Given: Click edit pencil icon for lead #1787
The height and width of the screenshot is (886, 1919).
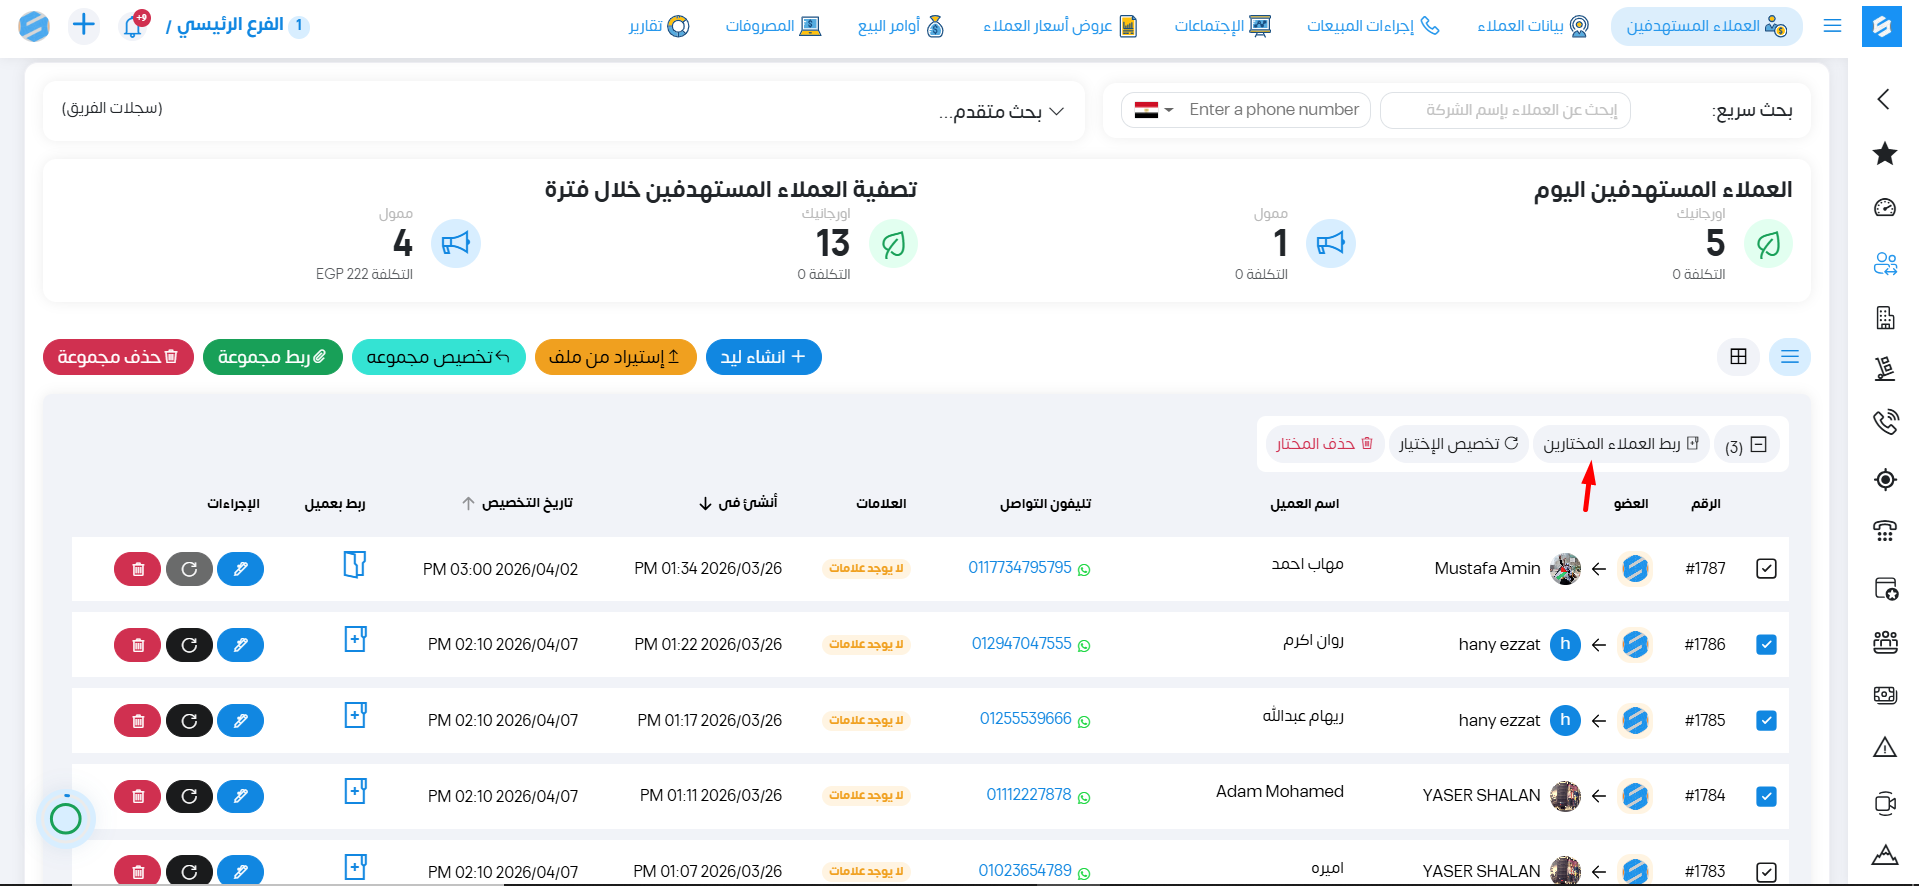Looking at the screenshot, I should coord(240,569).
